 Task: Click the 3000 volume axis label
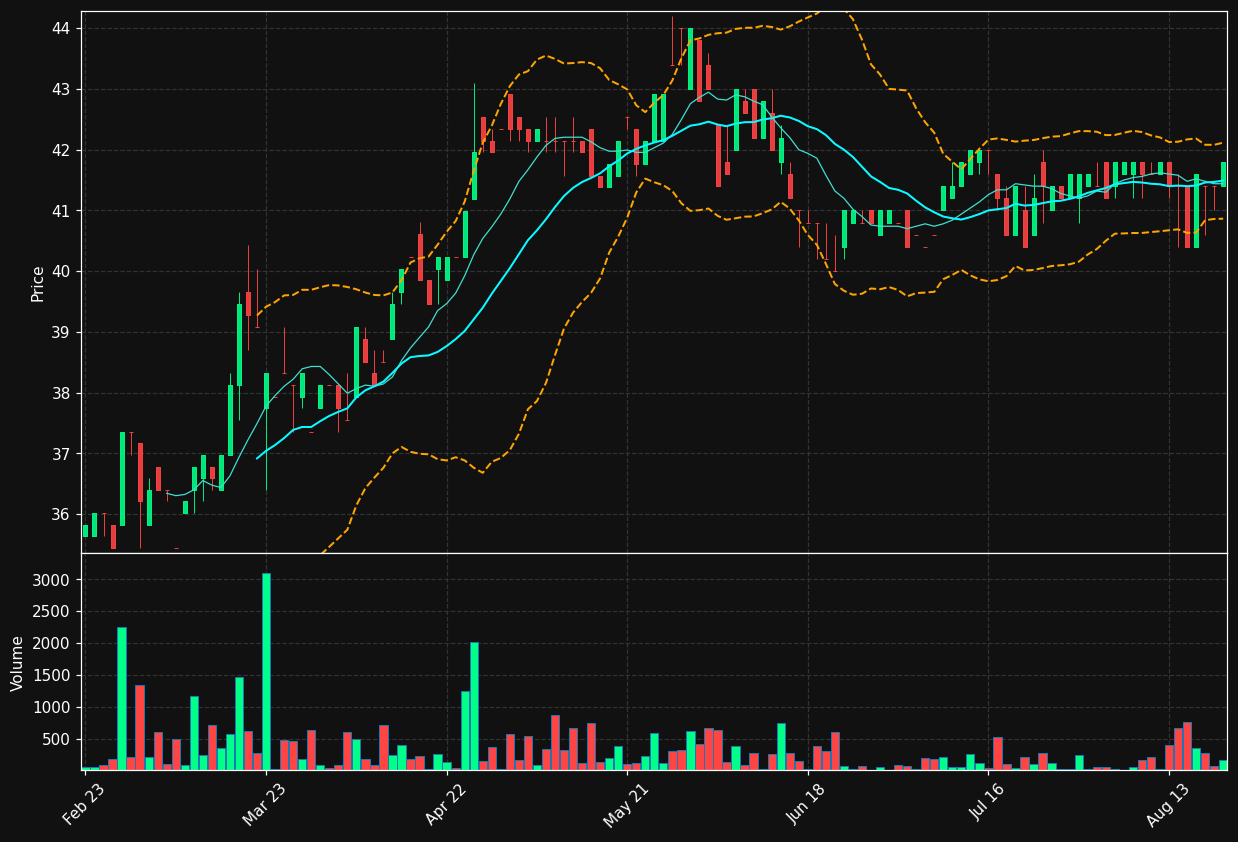click(x=53, y=581)
